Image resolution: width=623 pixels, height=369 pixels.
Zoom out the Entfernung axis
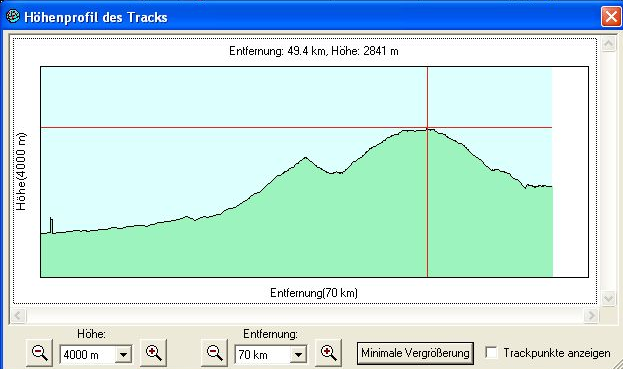(215, 353)
